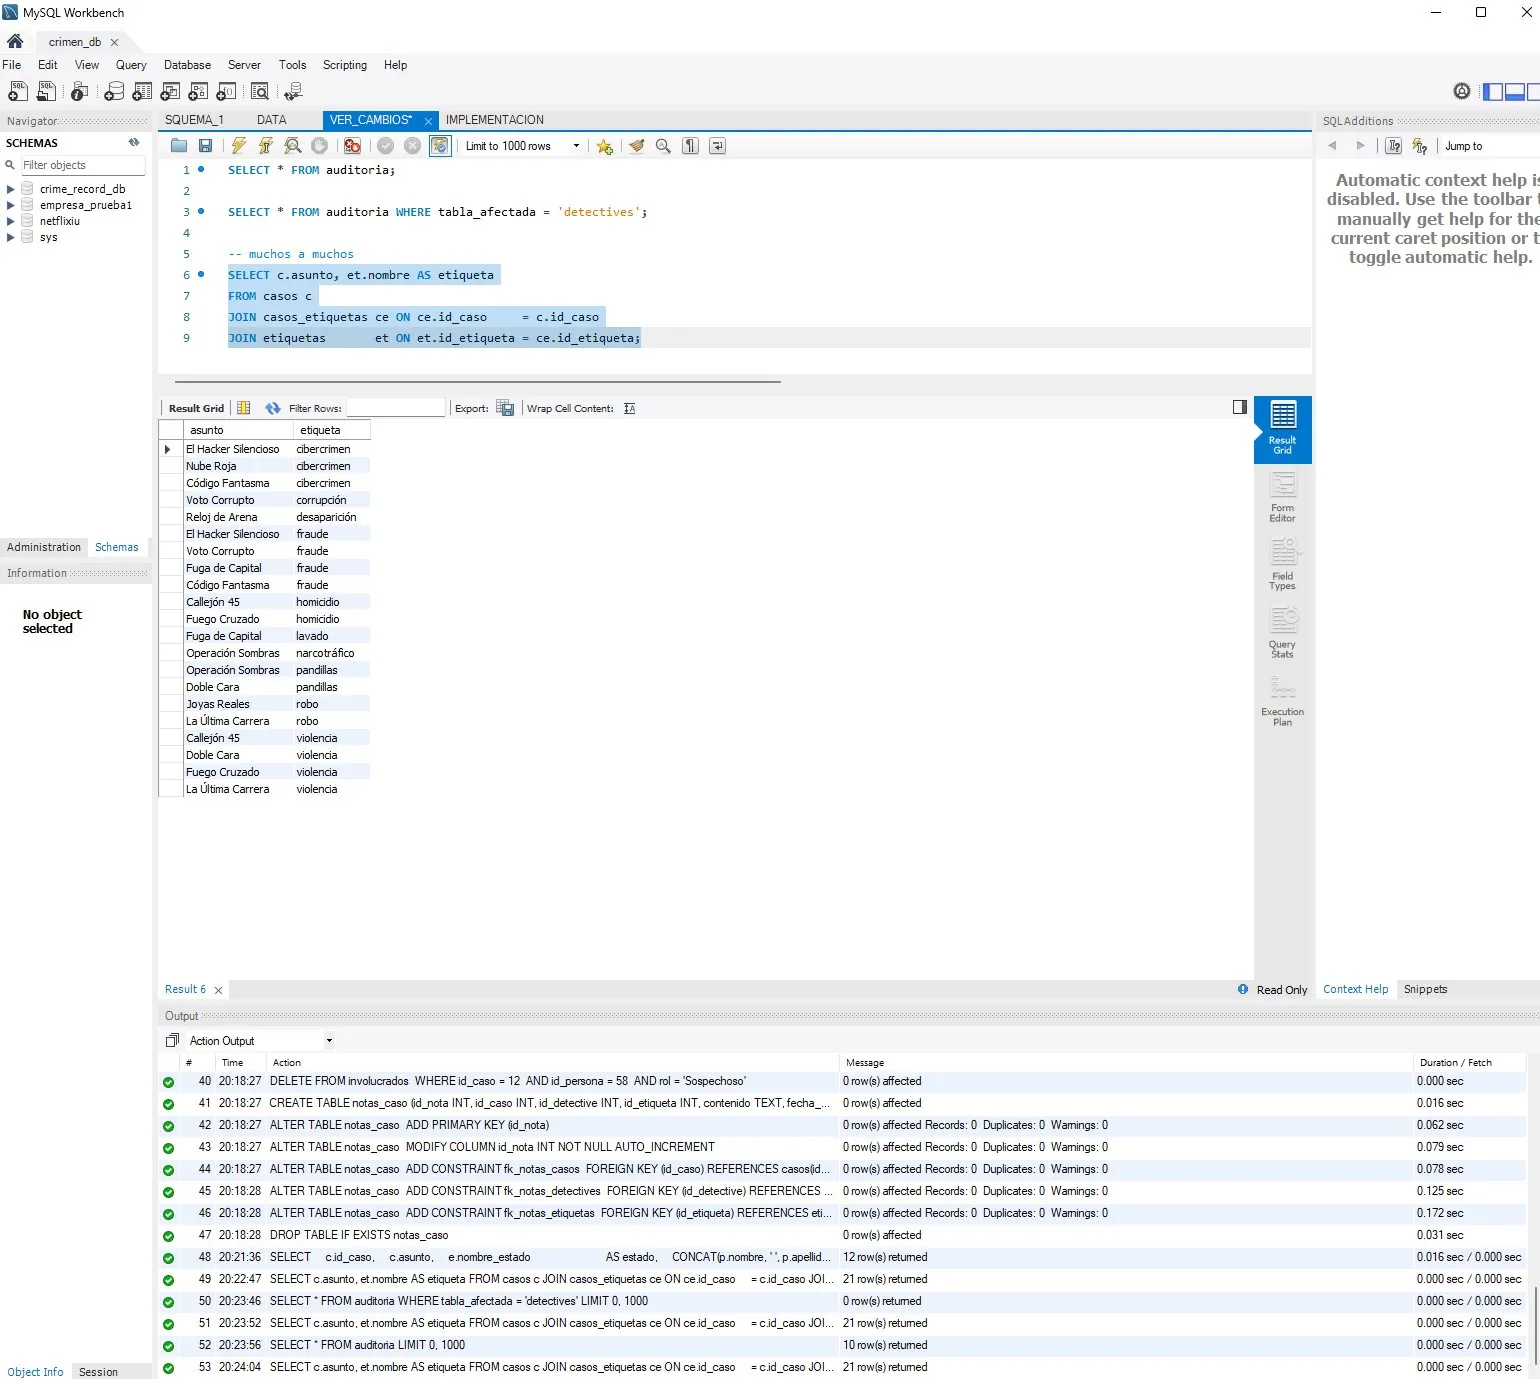The height and width of the screenshot is (1379, 1540).
Task: Toggle invisible characters display
Action: tap(690, 146)
